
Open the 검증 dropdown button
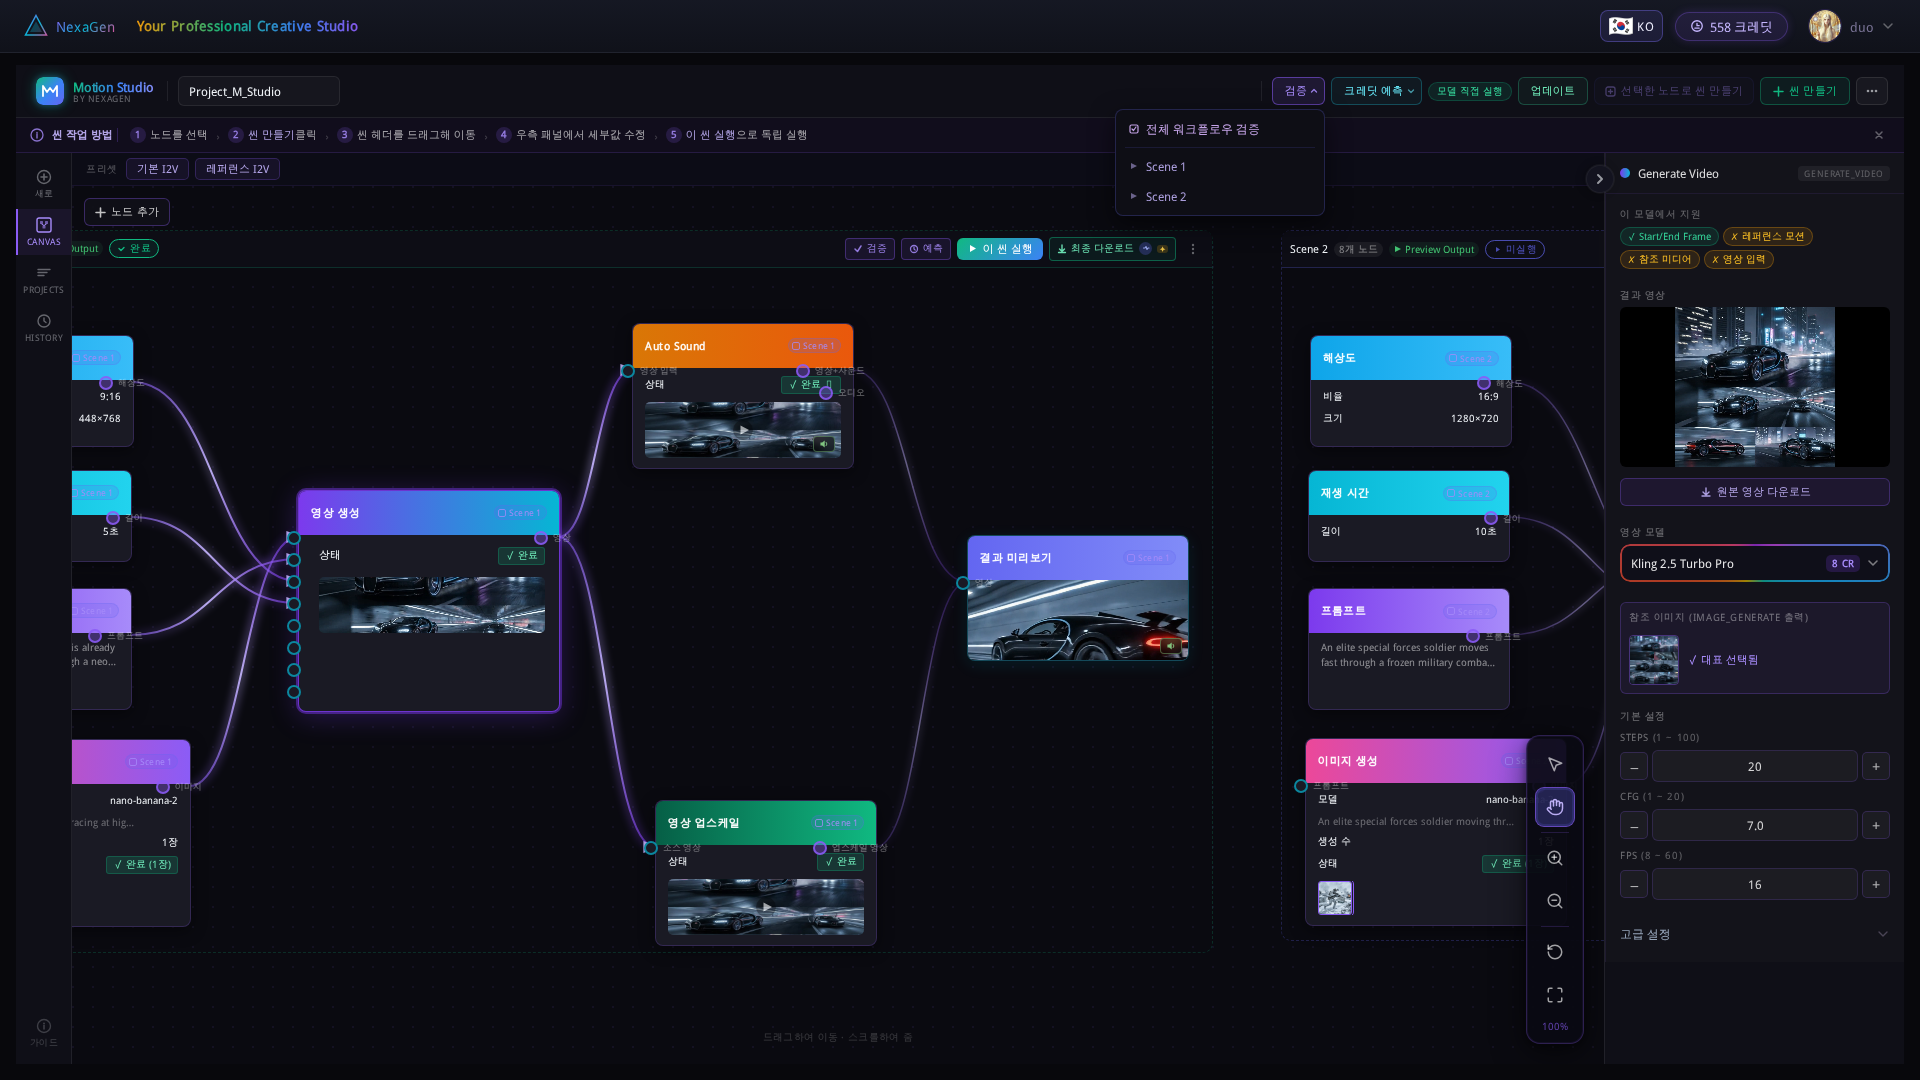tap(1298, 91)
